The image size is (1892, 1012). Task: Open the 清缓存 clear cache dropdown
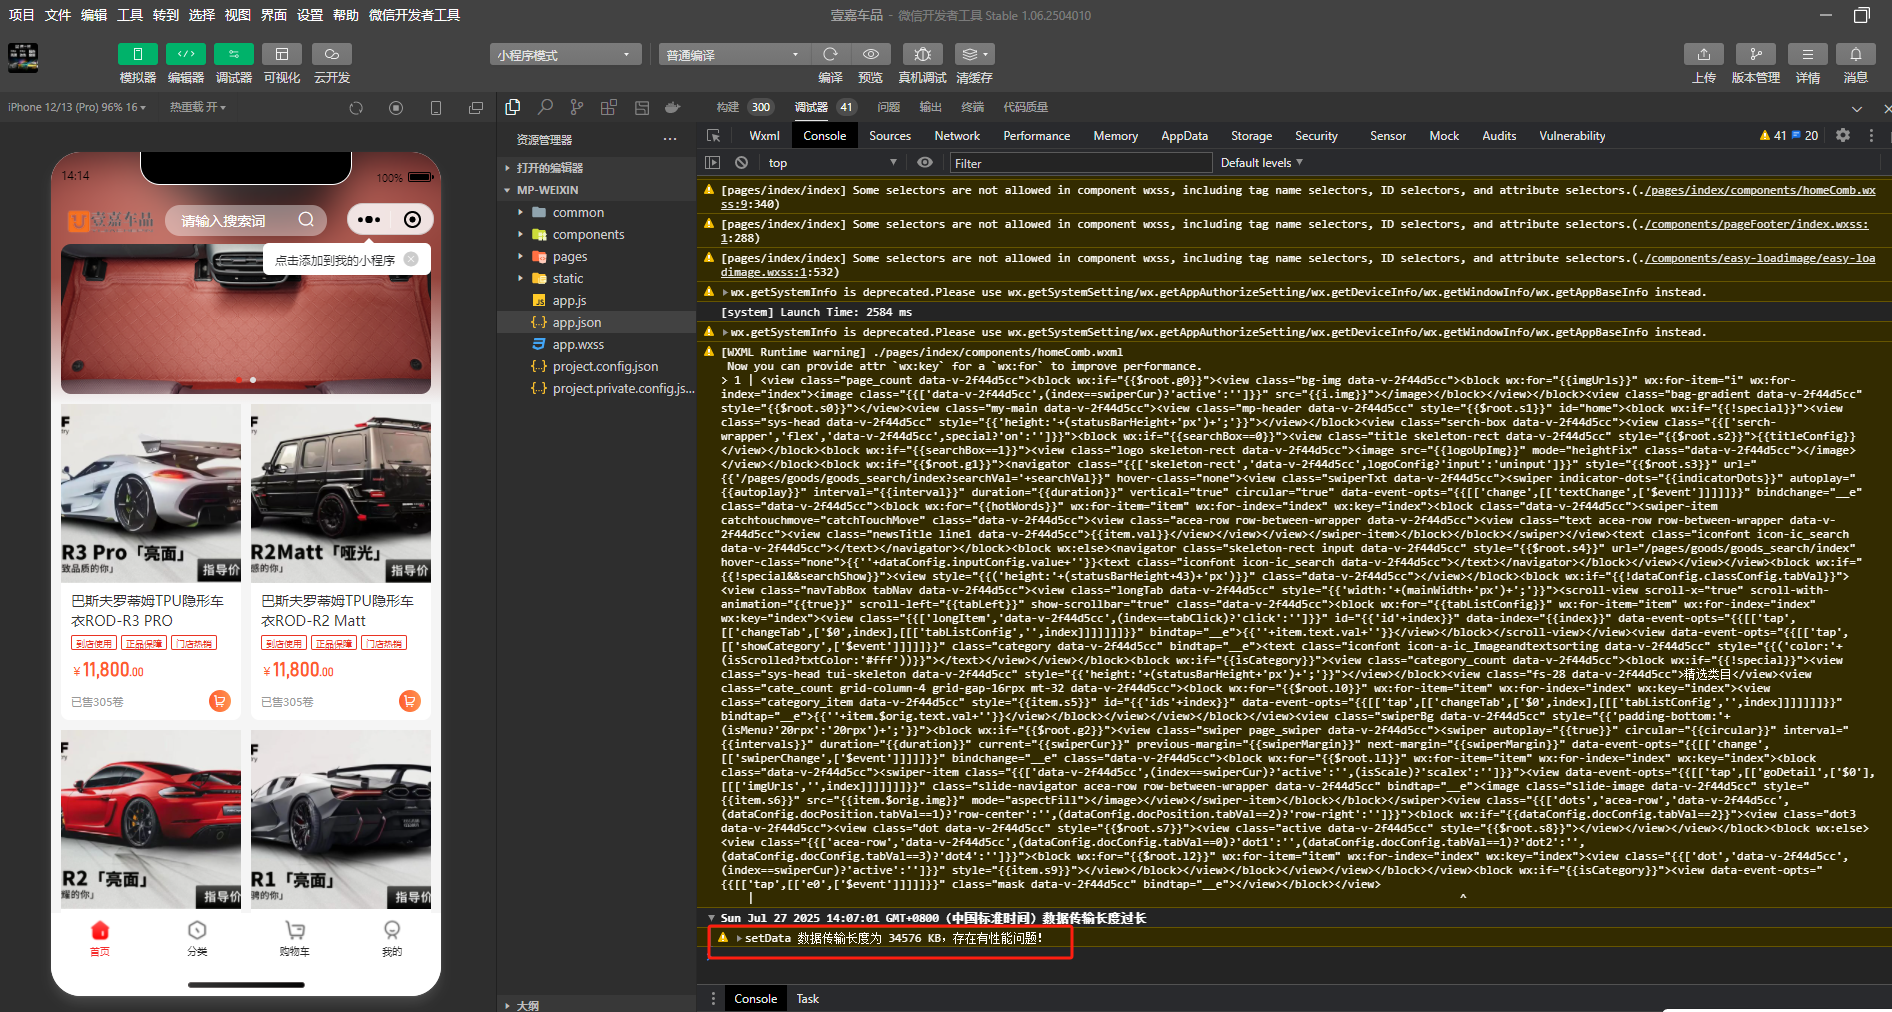coord(975,54)
